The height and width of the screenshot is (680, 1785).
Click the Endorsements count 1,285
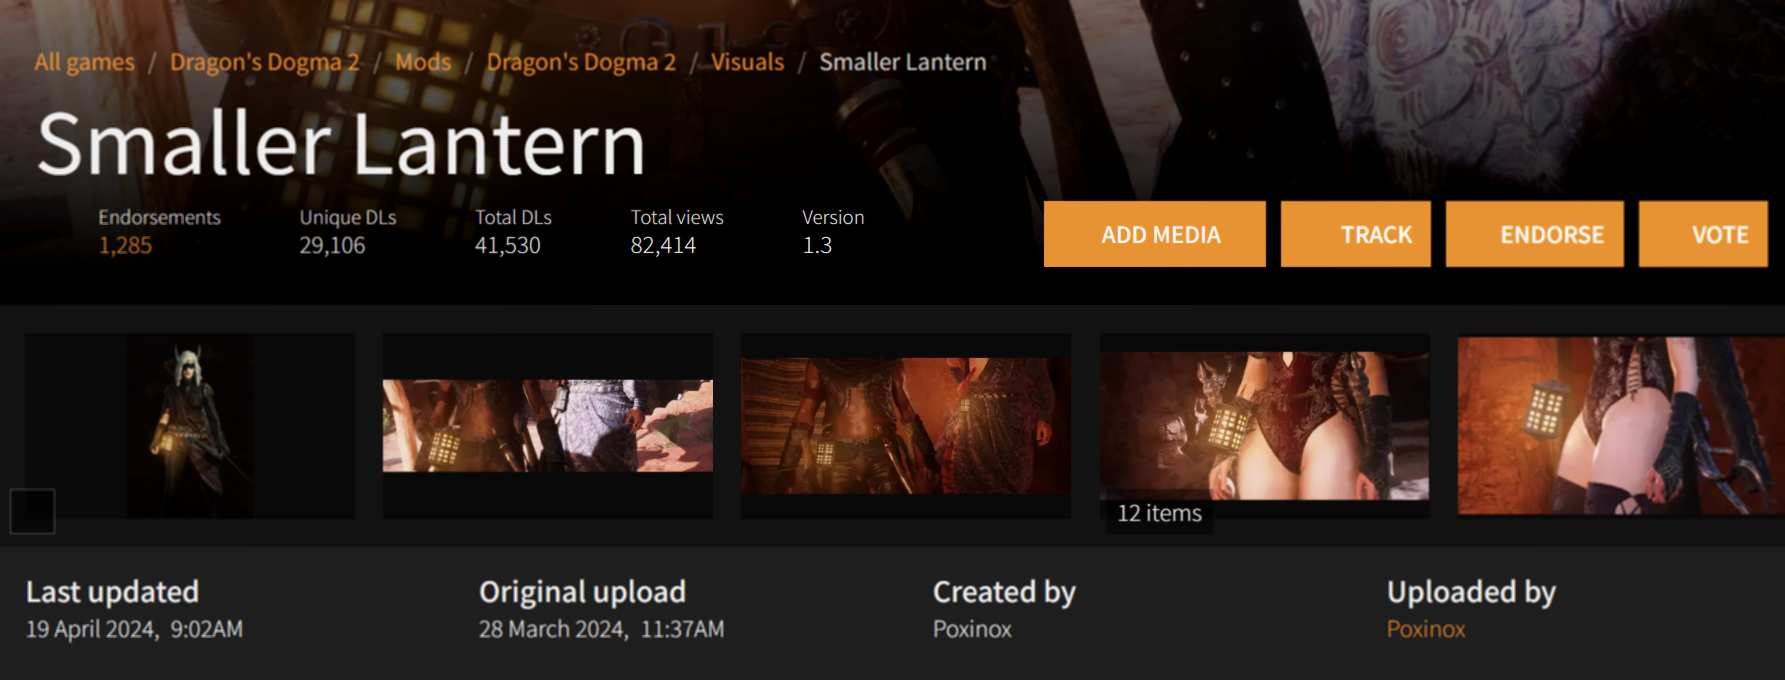click(125, 245)
